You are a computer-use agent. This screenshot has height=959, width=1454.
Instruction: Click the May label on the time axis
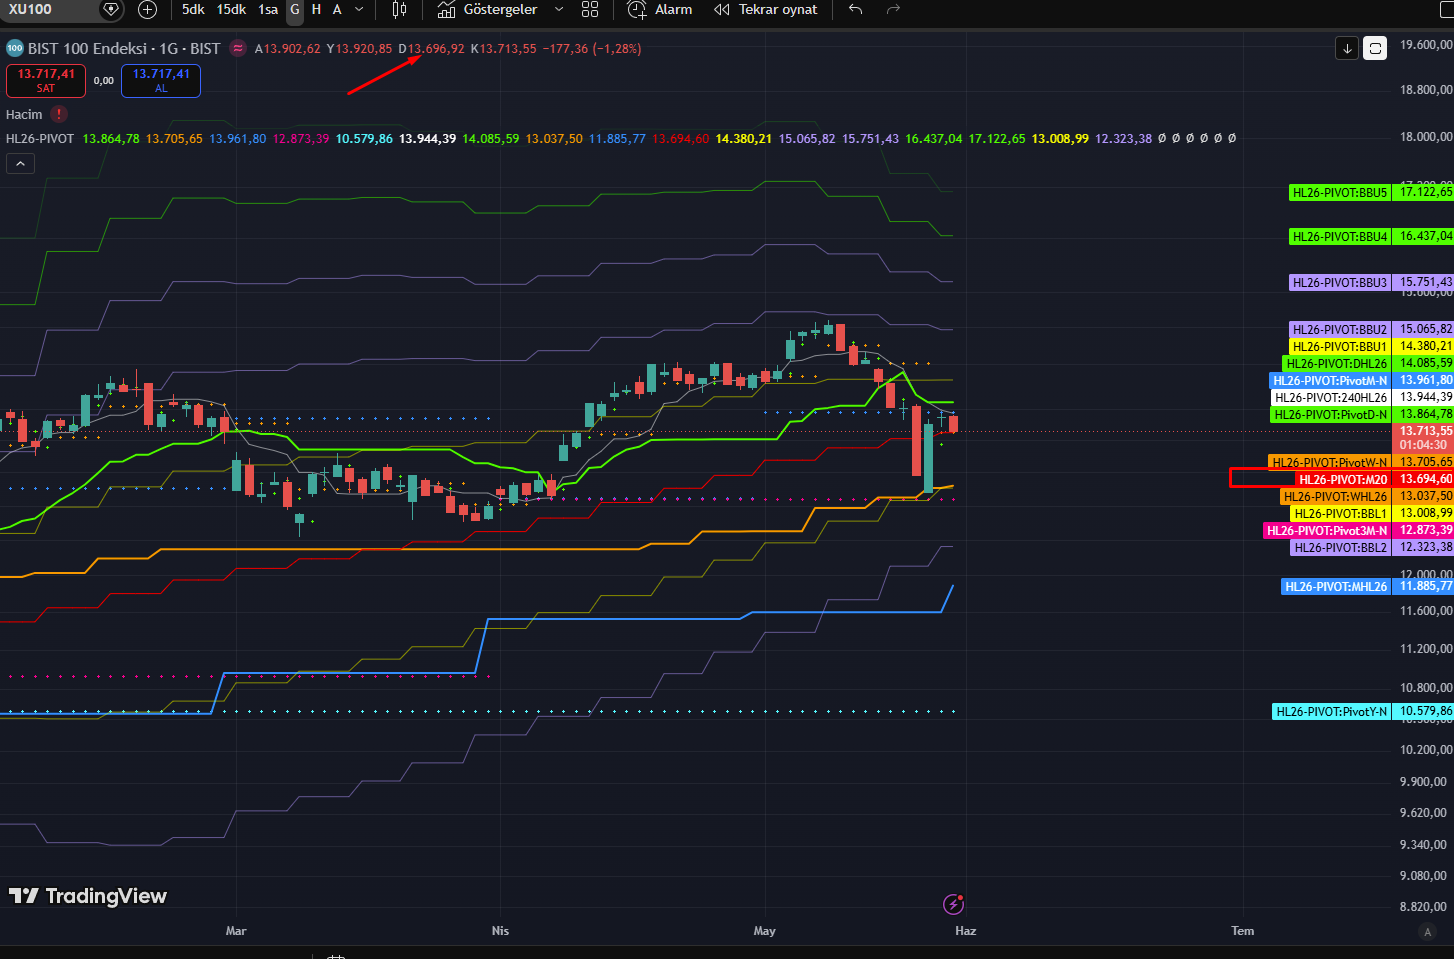(764, 931)
